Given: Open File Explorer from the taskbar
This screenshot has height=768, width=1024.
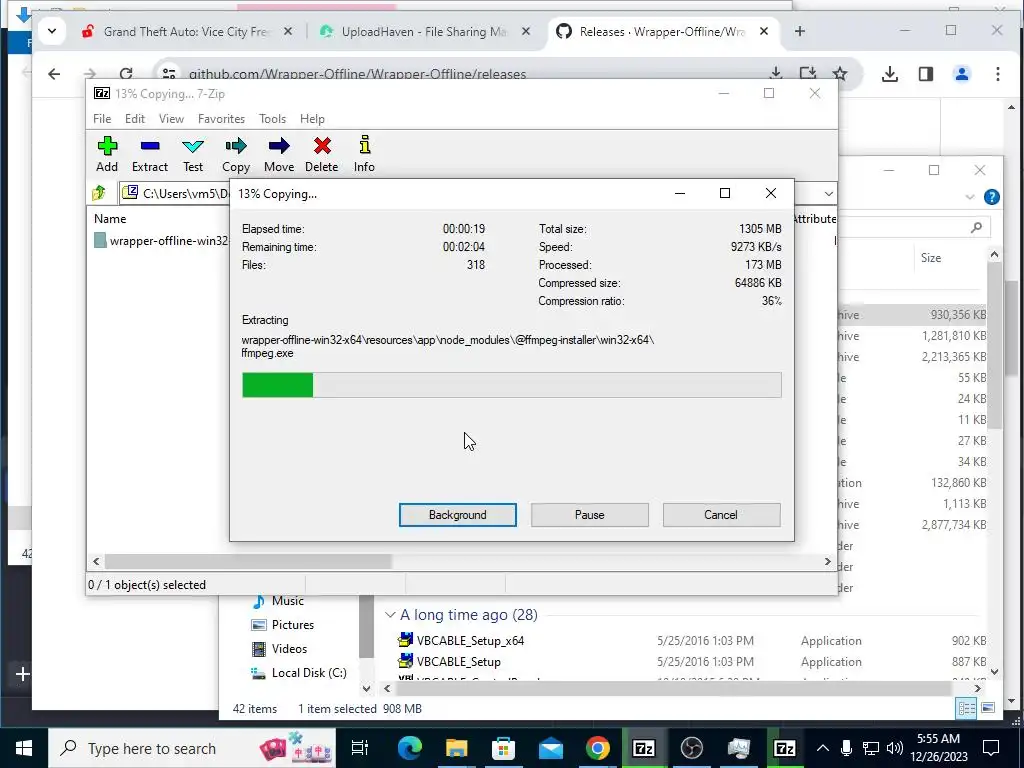Looking at the screenshot, I should pos(456,748).
